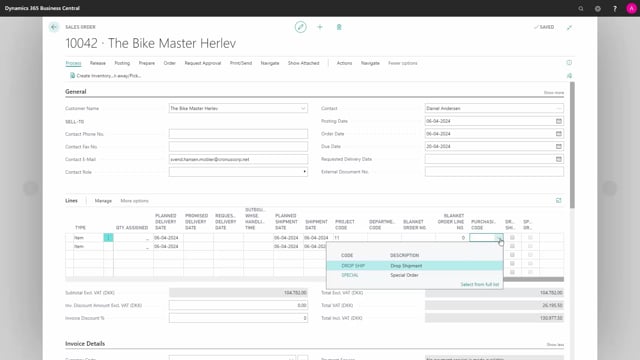Click Inv. Discount Amount Excl. VAT field
This screenshot has height=360, width=640.
238,305
